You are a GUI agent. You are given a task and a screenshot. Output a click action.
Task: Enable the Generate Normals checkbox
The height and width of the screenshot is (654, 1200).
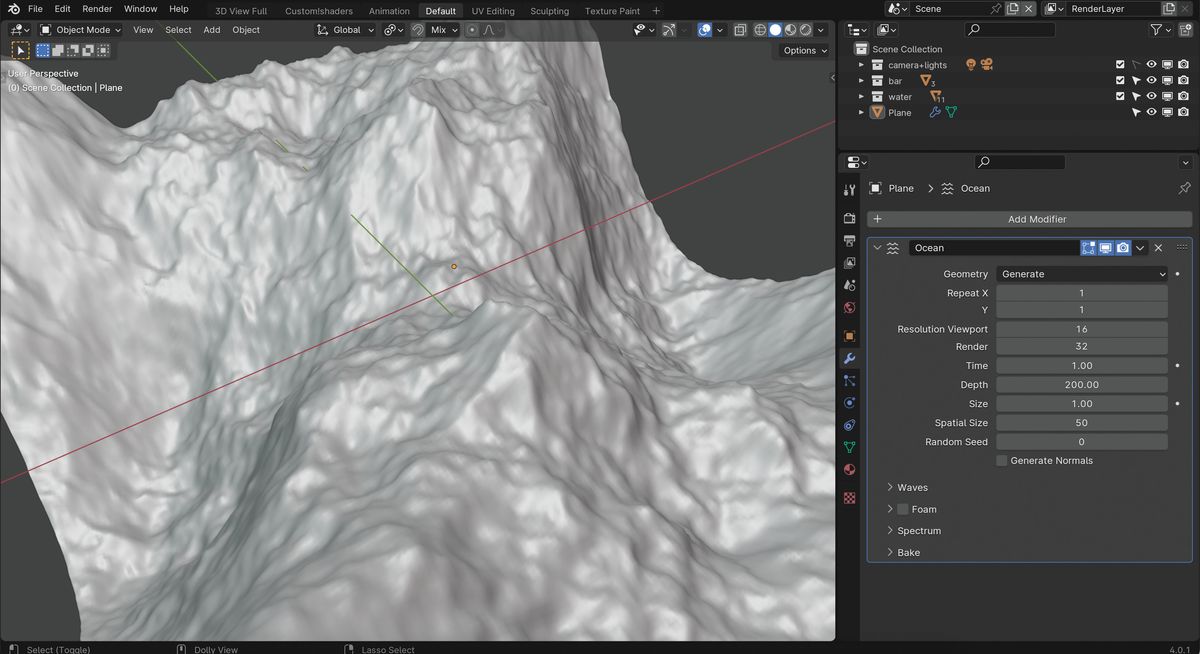(x=1001, y=460)
